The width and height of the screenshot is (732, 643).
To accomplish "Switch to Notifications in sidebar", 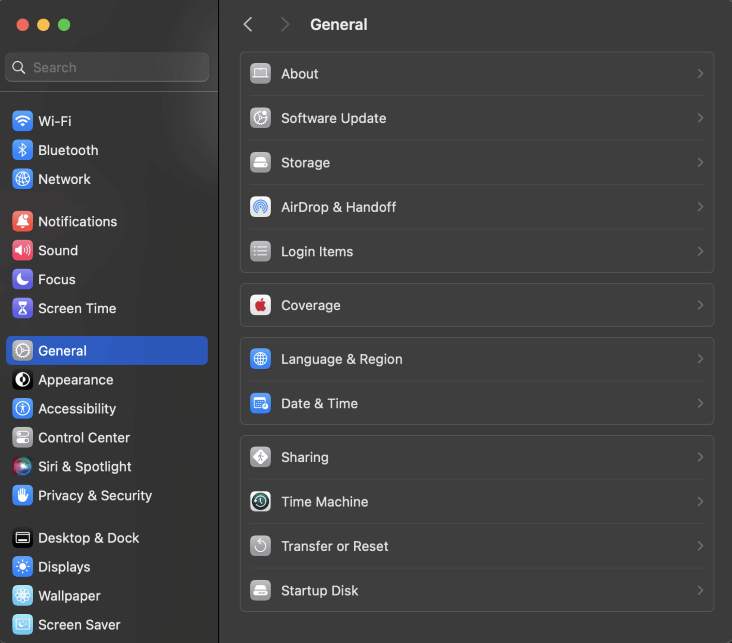I will click(77, 222).
